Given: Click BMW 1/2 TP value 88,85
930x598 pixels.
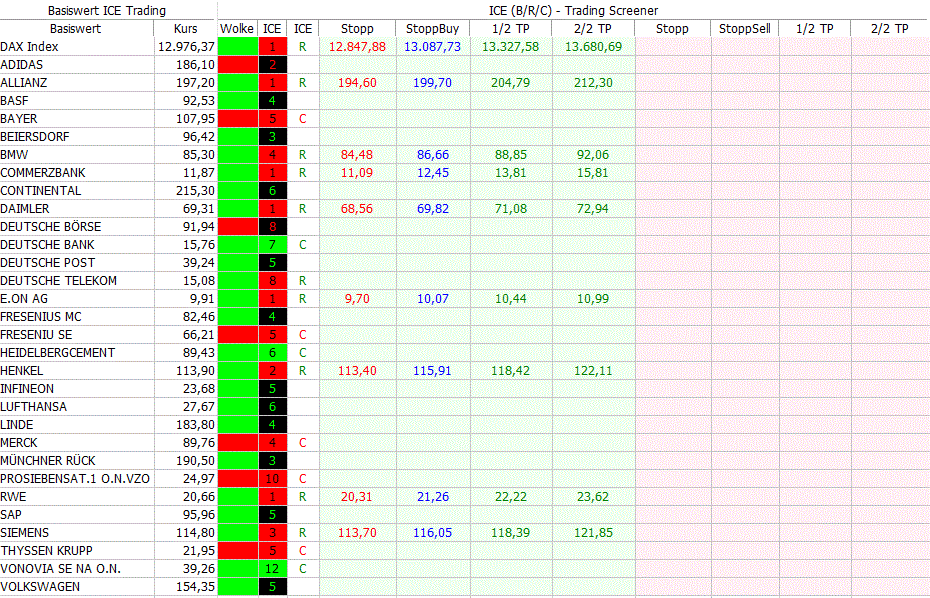Looking at the screenshot, I should click(510, 155).
